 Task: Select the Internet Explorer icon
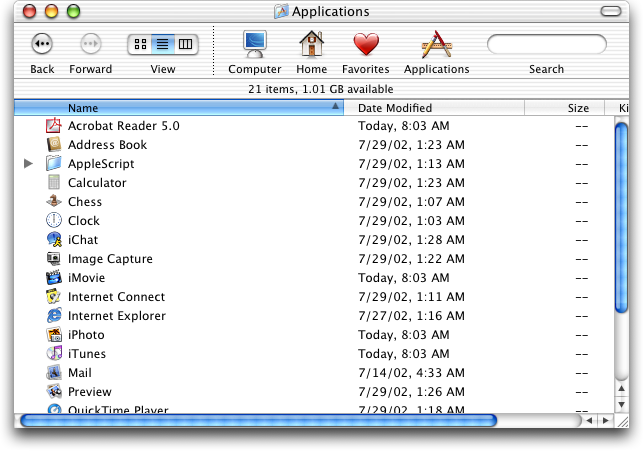pyautogui.click(x=55, y=316)
